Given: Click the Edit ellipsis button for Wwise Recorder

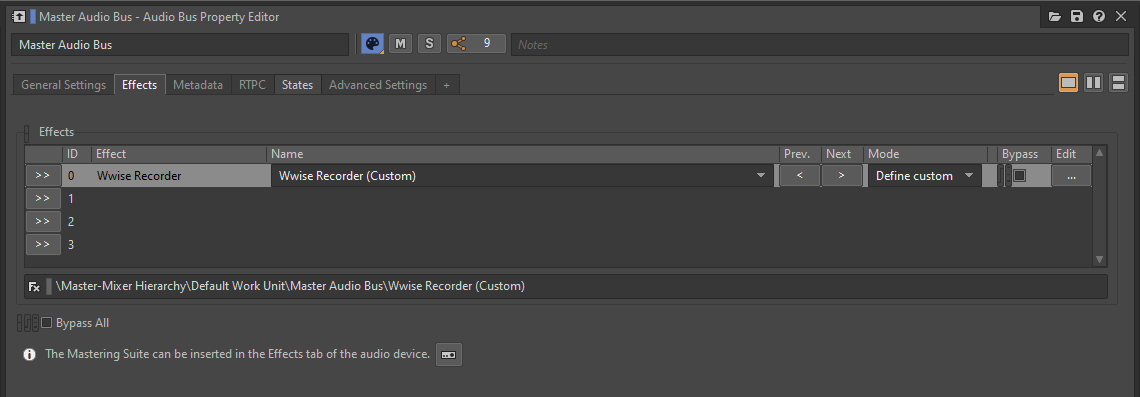Looking at the screenshot, I should pos(1071,175).
